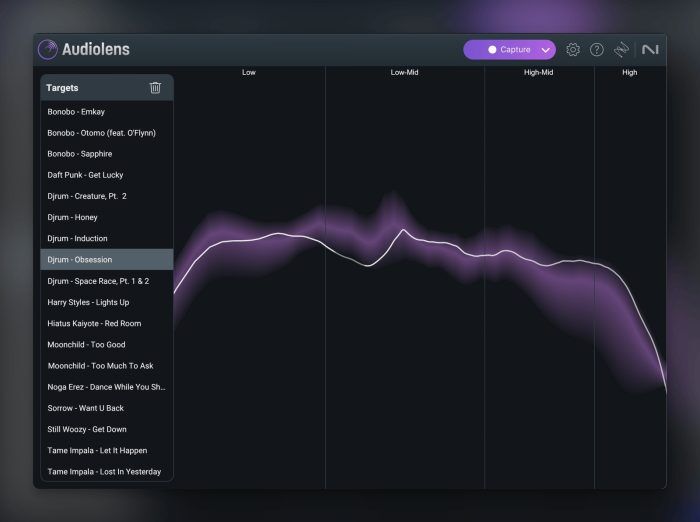Click the Low frequency band label
Image resolution: width=700 pixels, height=522 pixels.
click(x=248, y=73)
